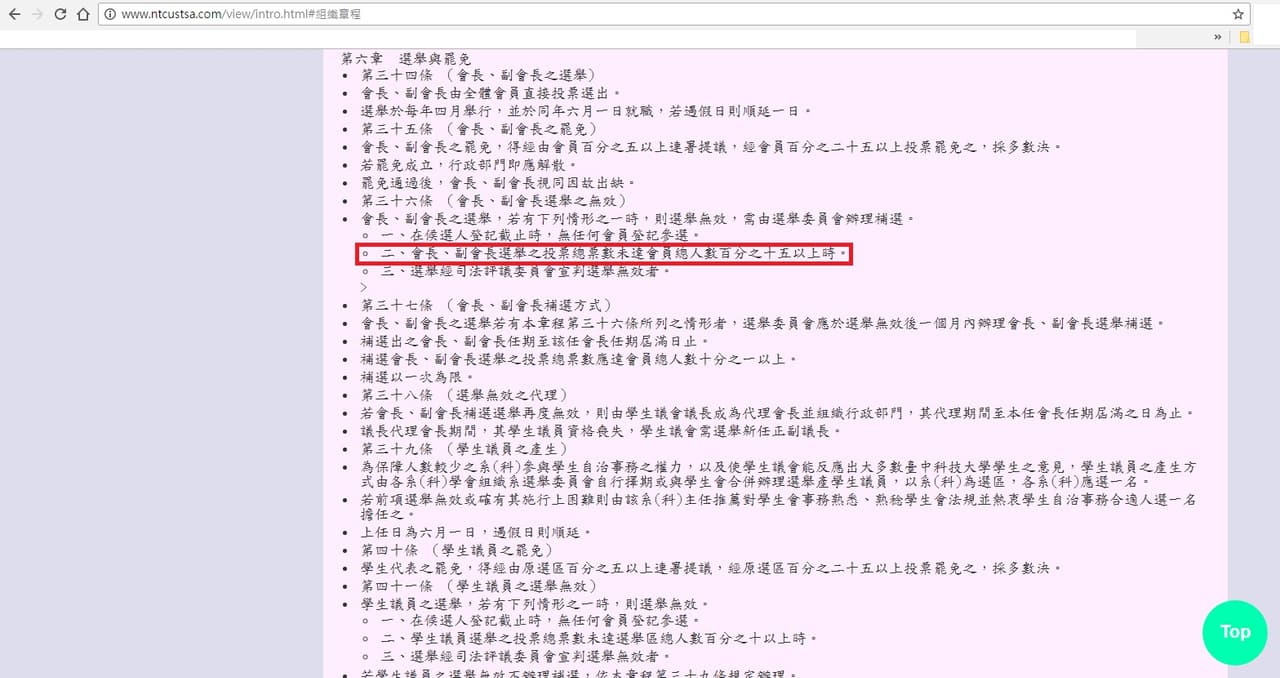The height and width of the screenshot is (678, 1280).
Task: Click the 第三十八條 (選舉無效之代理) line
Action: click(x=465, y=395)
